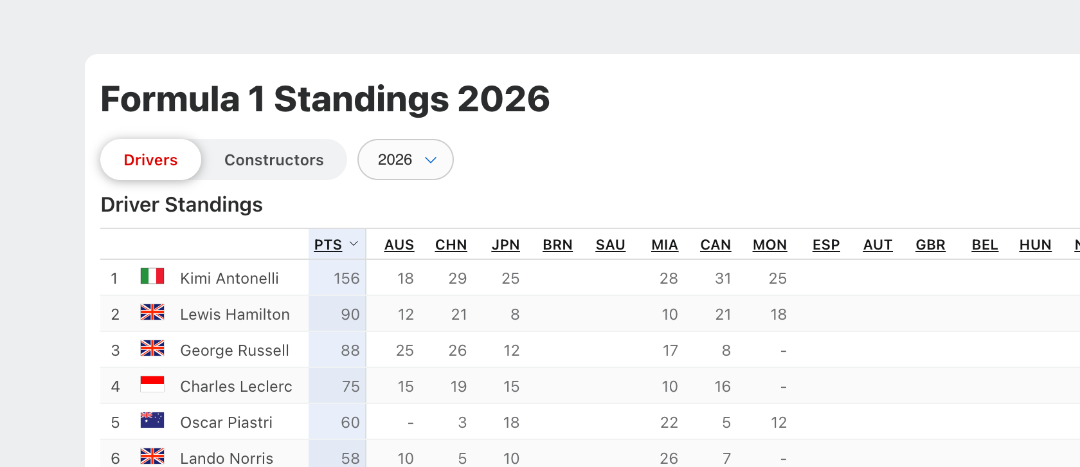Click the CHN column header
1080x467 pixels.
[x=451, y=245]
